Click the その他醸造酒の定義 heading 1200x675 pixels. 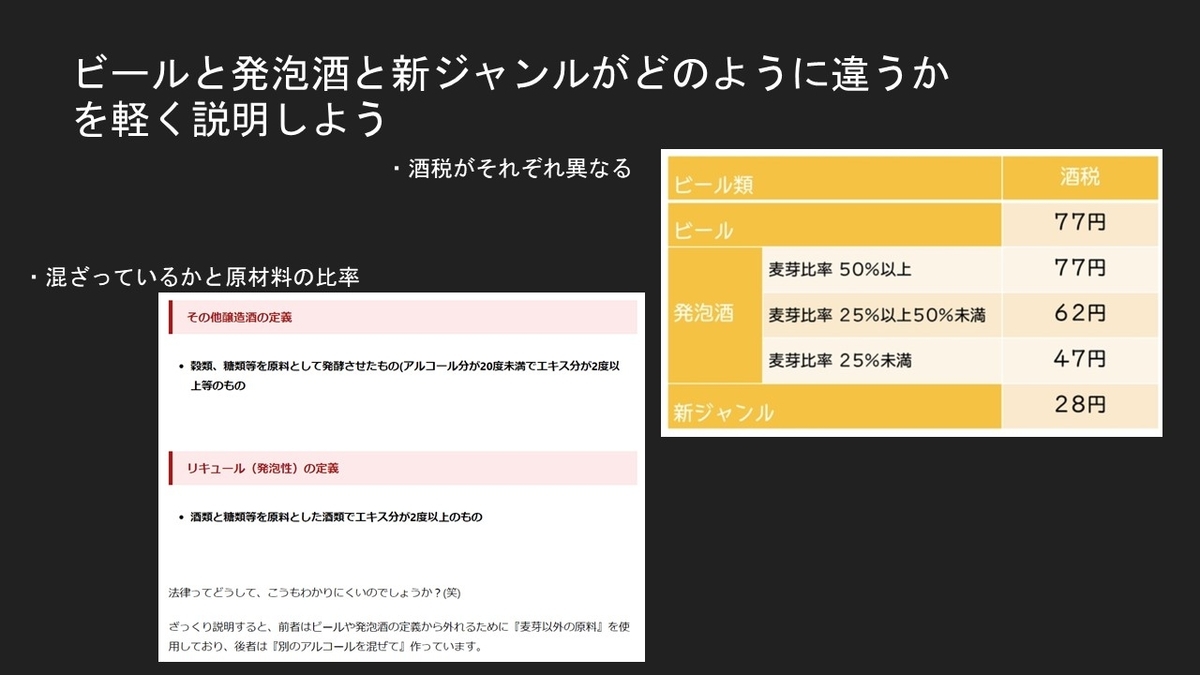pos(403,318)
